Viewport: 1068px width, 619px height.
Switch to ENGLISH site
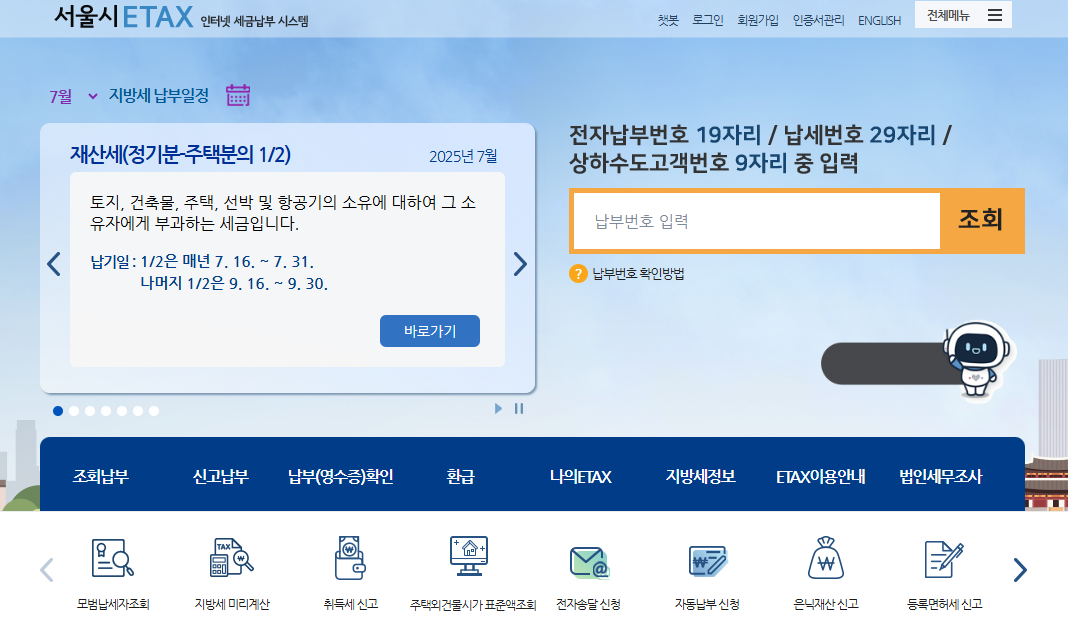(879, 20)
